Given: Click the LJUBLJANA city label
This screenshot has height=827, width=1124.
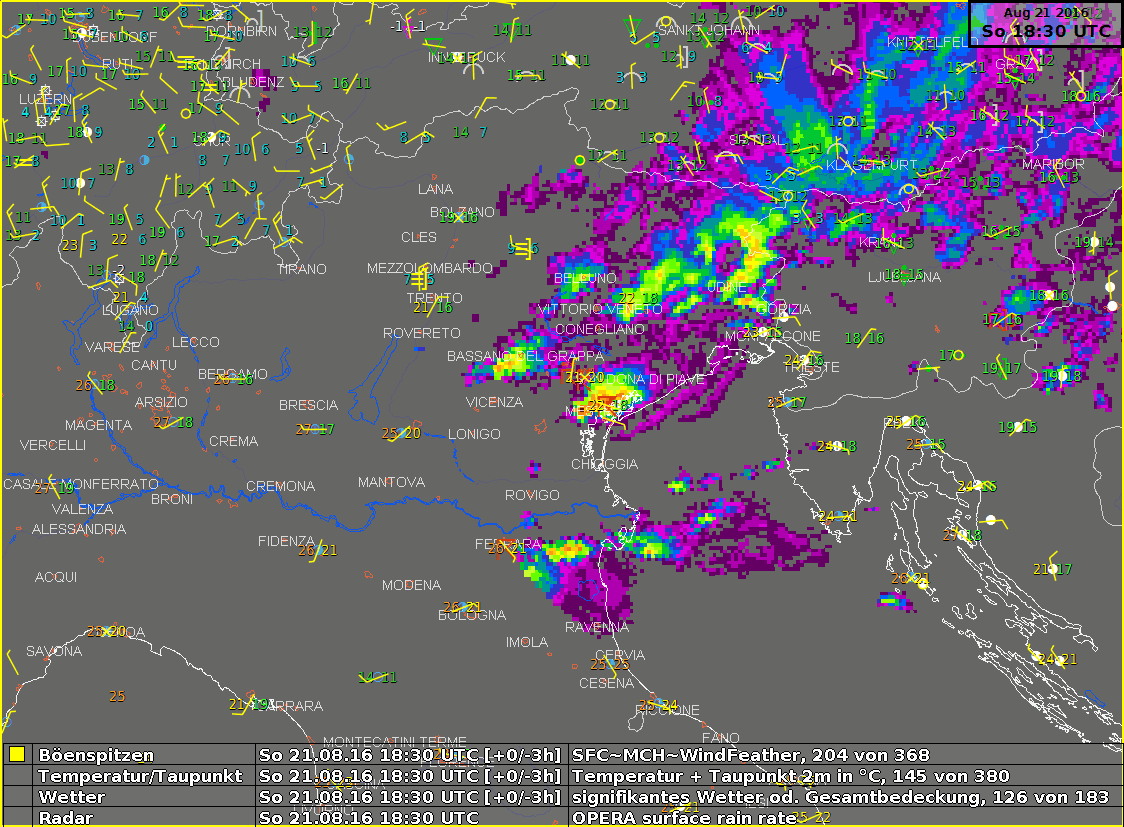Looking at the screenshot, I should coord(904,277).
